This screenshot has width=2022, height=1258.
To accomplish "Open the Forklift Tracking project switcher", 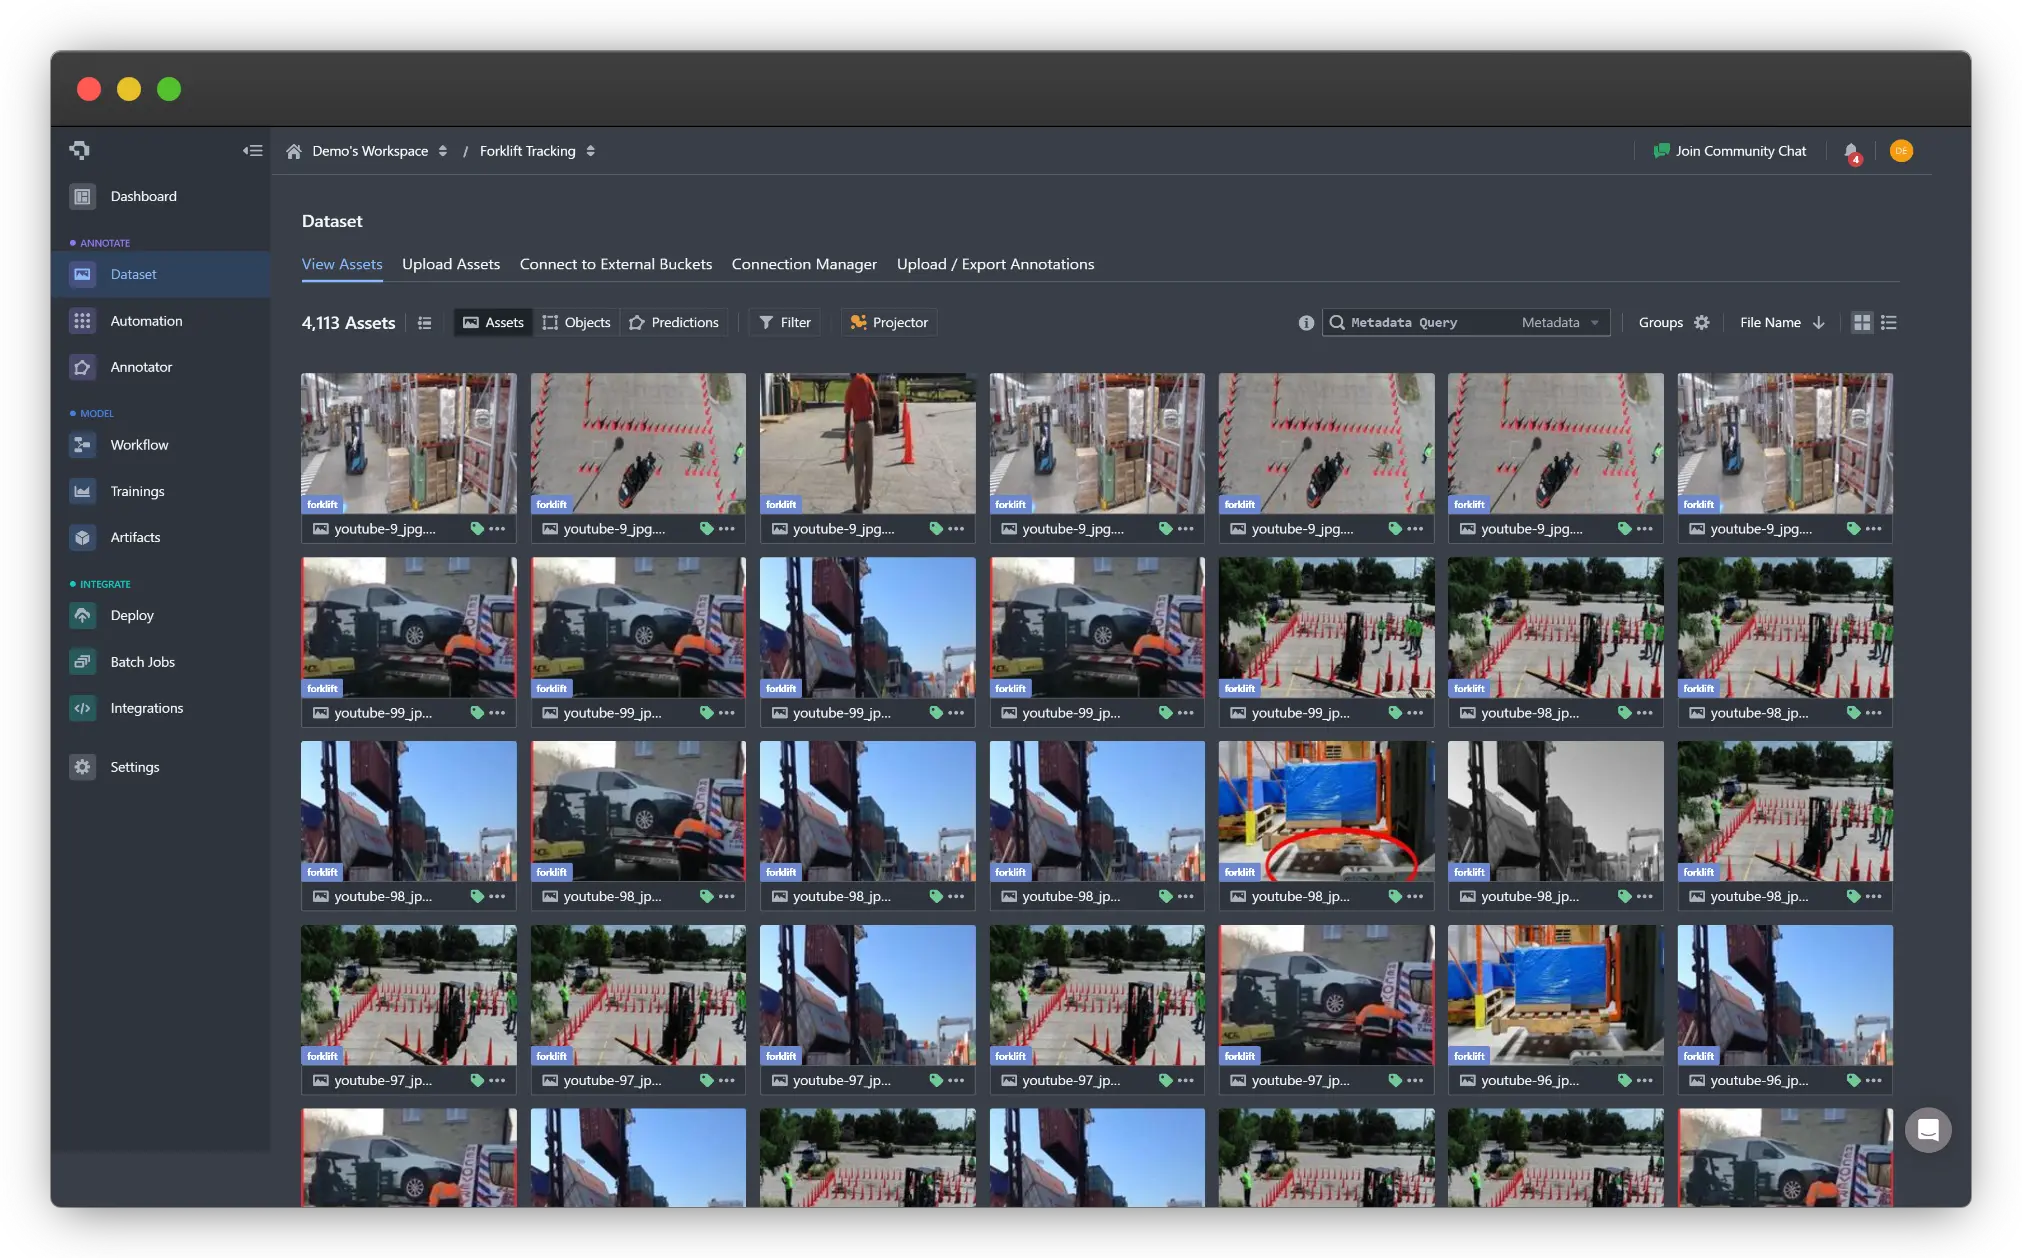I will (x=537, y=151).
